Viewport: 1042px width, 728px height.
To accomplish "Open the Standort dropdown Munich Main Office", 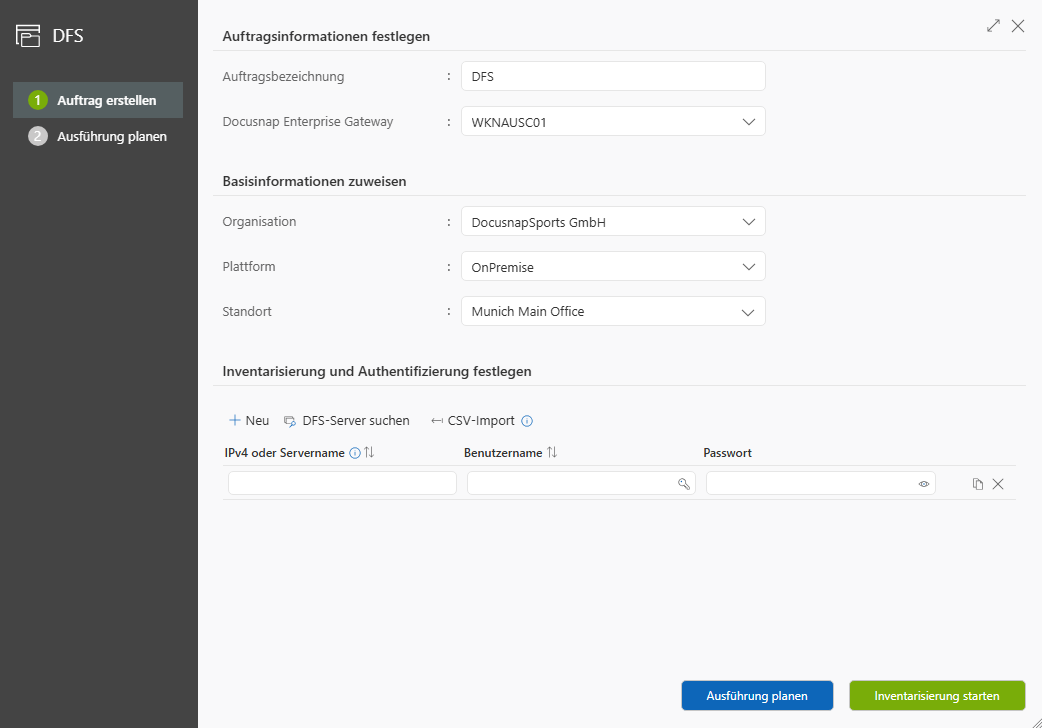I will tap(613, 311).
